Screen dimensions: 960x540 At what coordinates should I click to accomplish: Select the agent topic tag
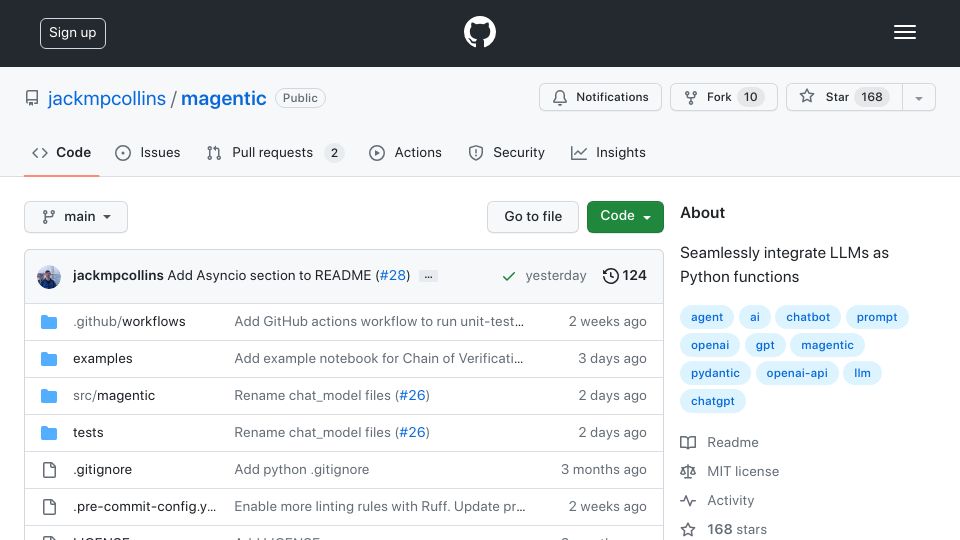click(x=707, y=317)
